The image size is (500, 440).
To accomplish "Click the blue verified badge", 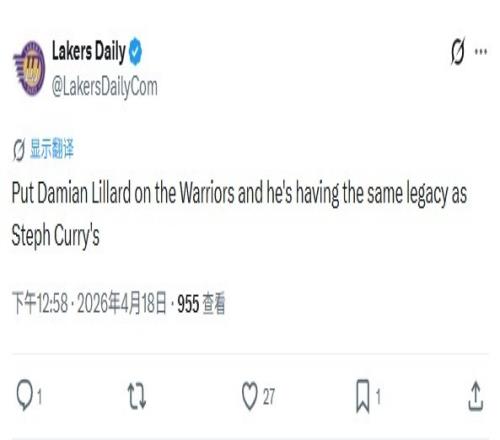I will [135, 51].
